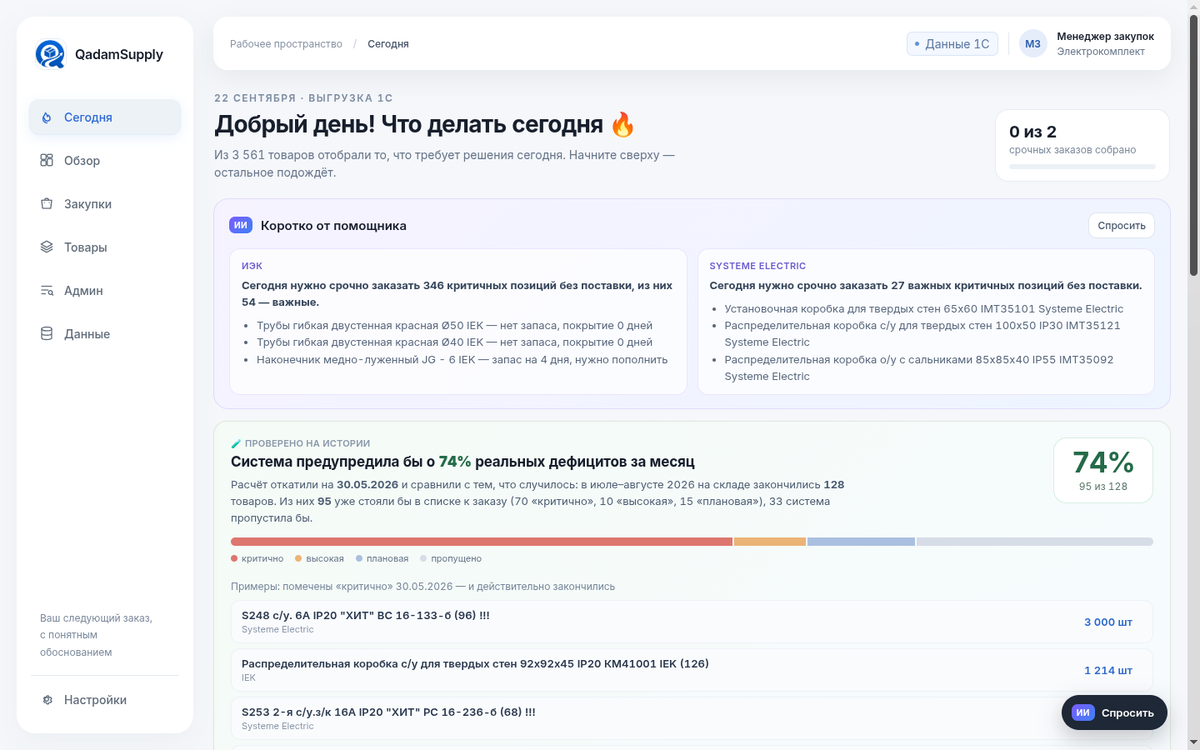Image resolution: width=1200 pixels, height=750 pixels.
Task: Open the Распределительная коробка 92x92x45 row
Action: coord(691,670)
